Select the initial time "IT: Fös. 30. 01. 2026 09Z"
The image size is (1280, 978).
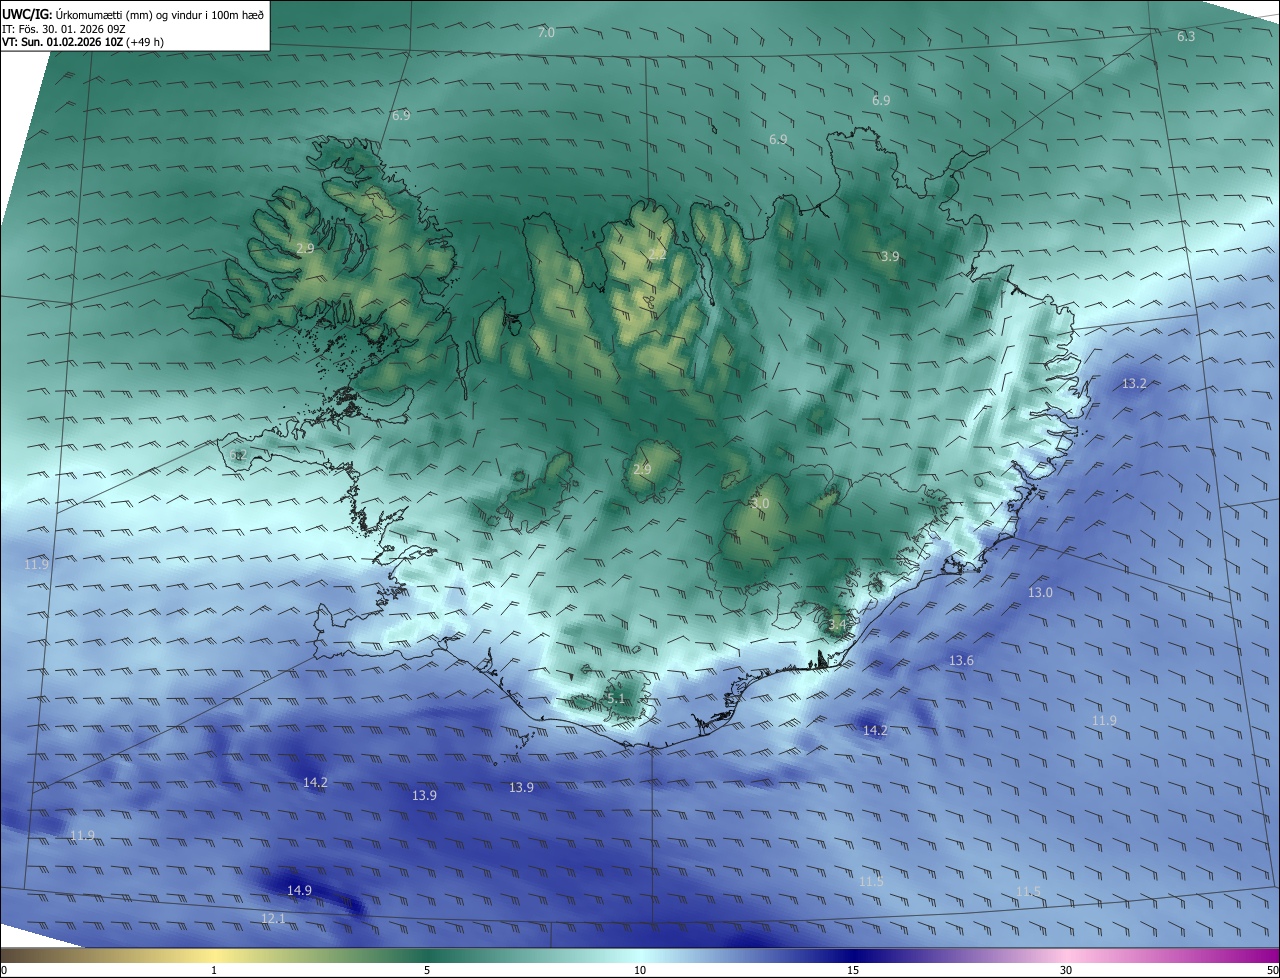[64, 29]
